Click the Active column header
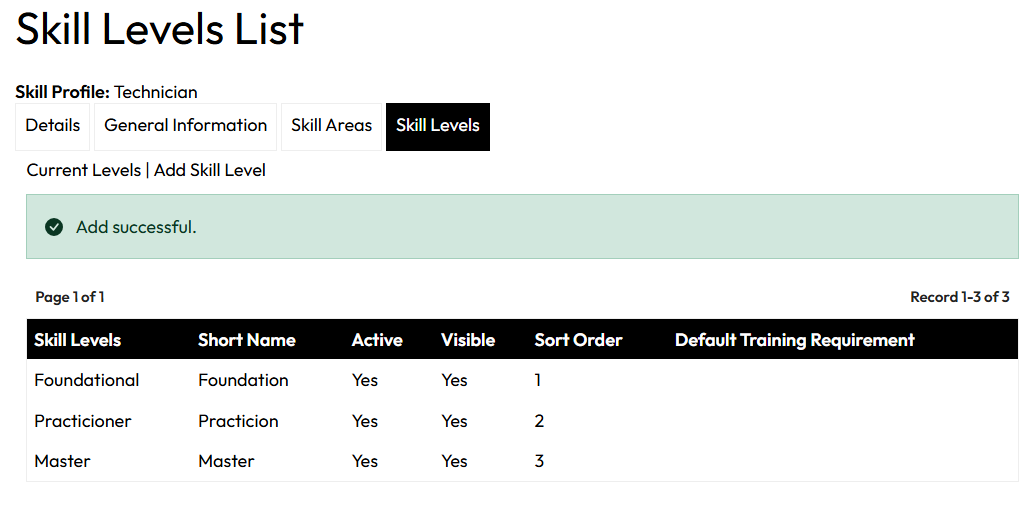 [377, 340]
